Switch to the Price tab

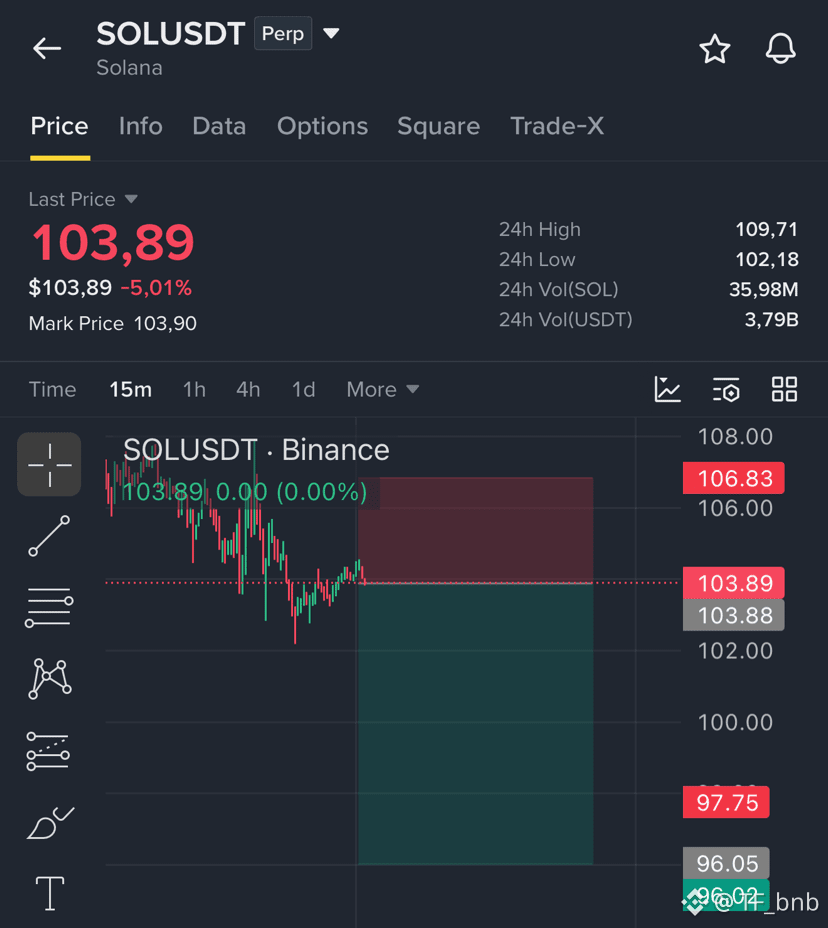(x=59, y=126)
